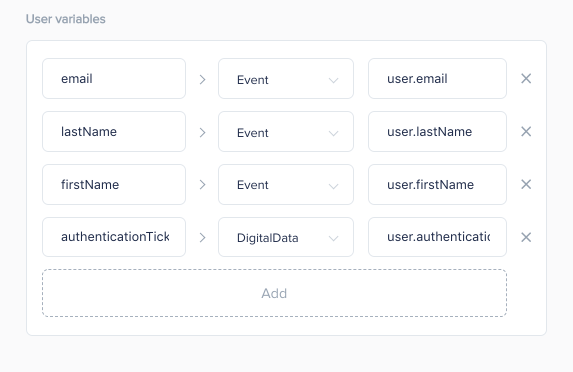Add a new user variable

274,293
